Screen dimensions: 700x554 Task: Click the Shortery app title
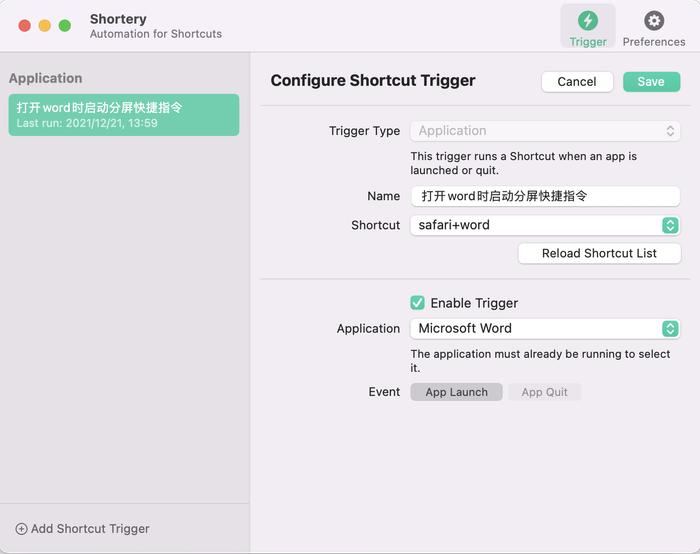pos(118,19)
